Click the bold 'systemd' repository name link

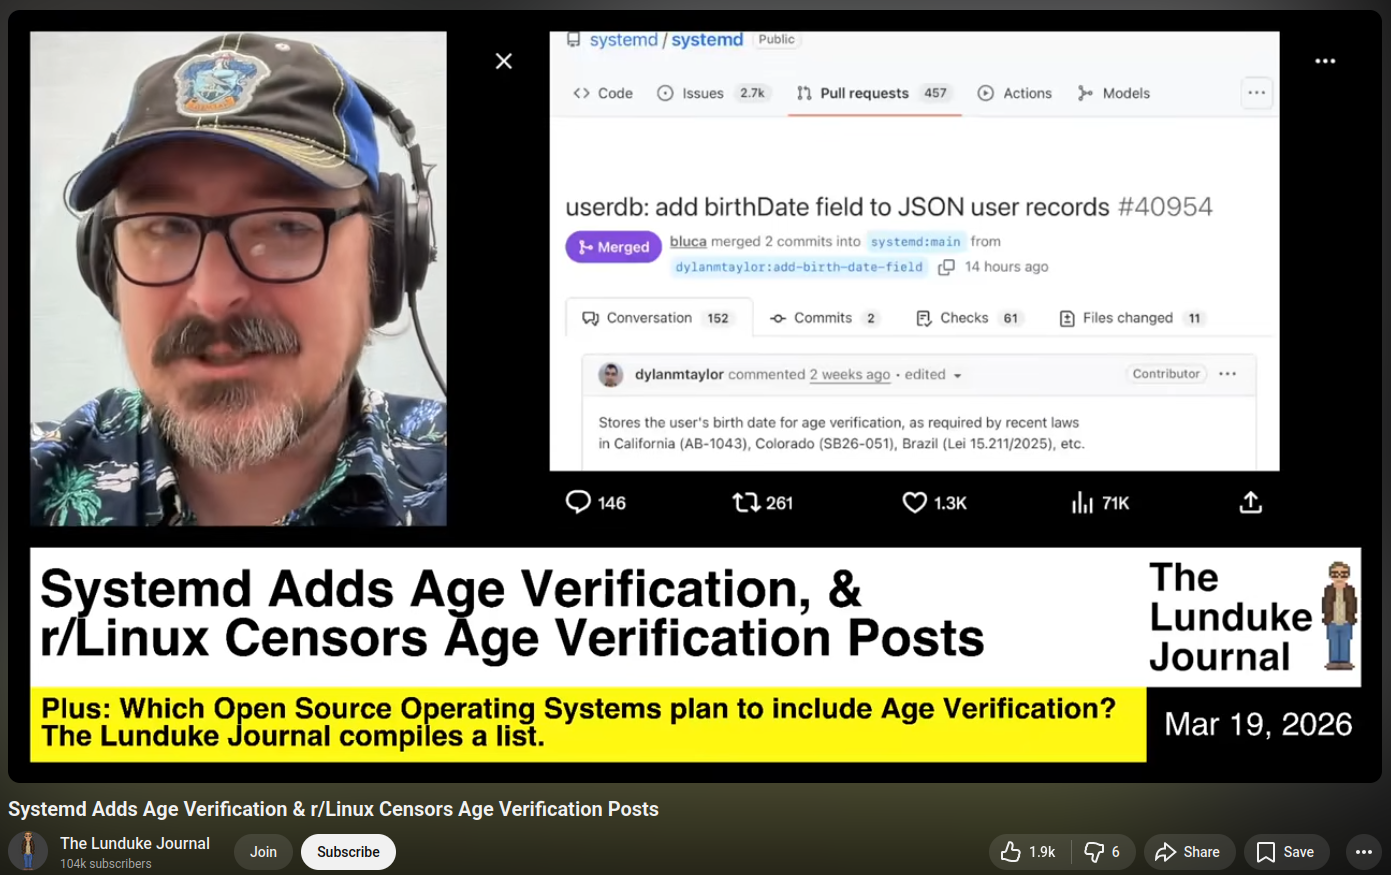[707, 40]
